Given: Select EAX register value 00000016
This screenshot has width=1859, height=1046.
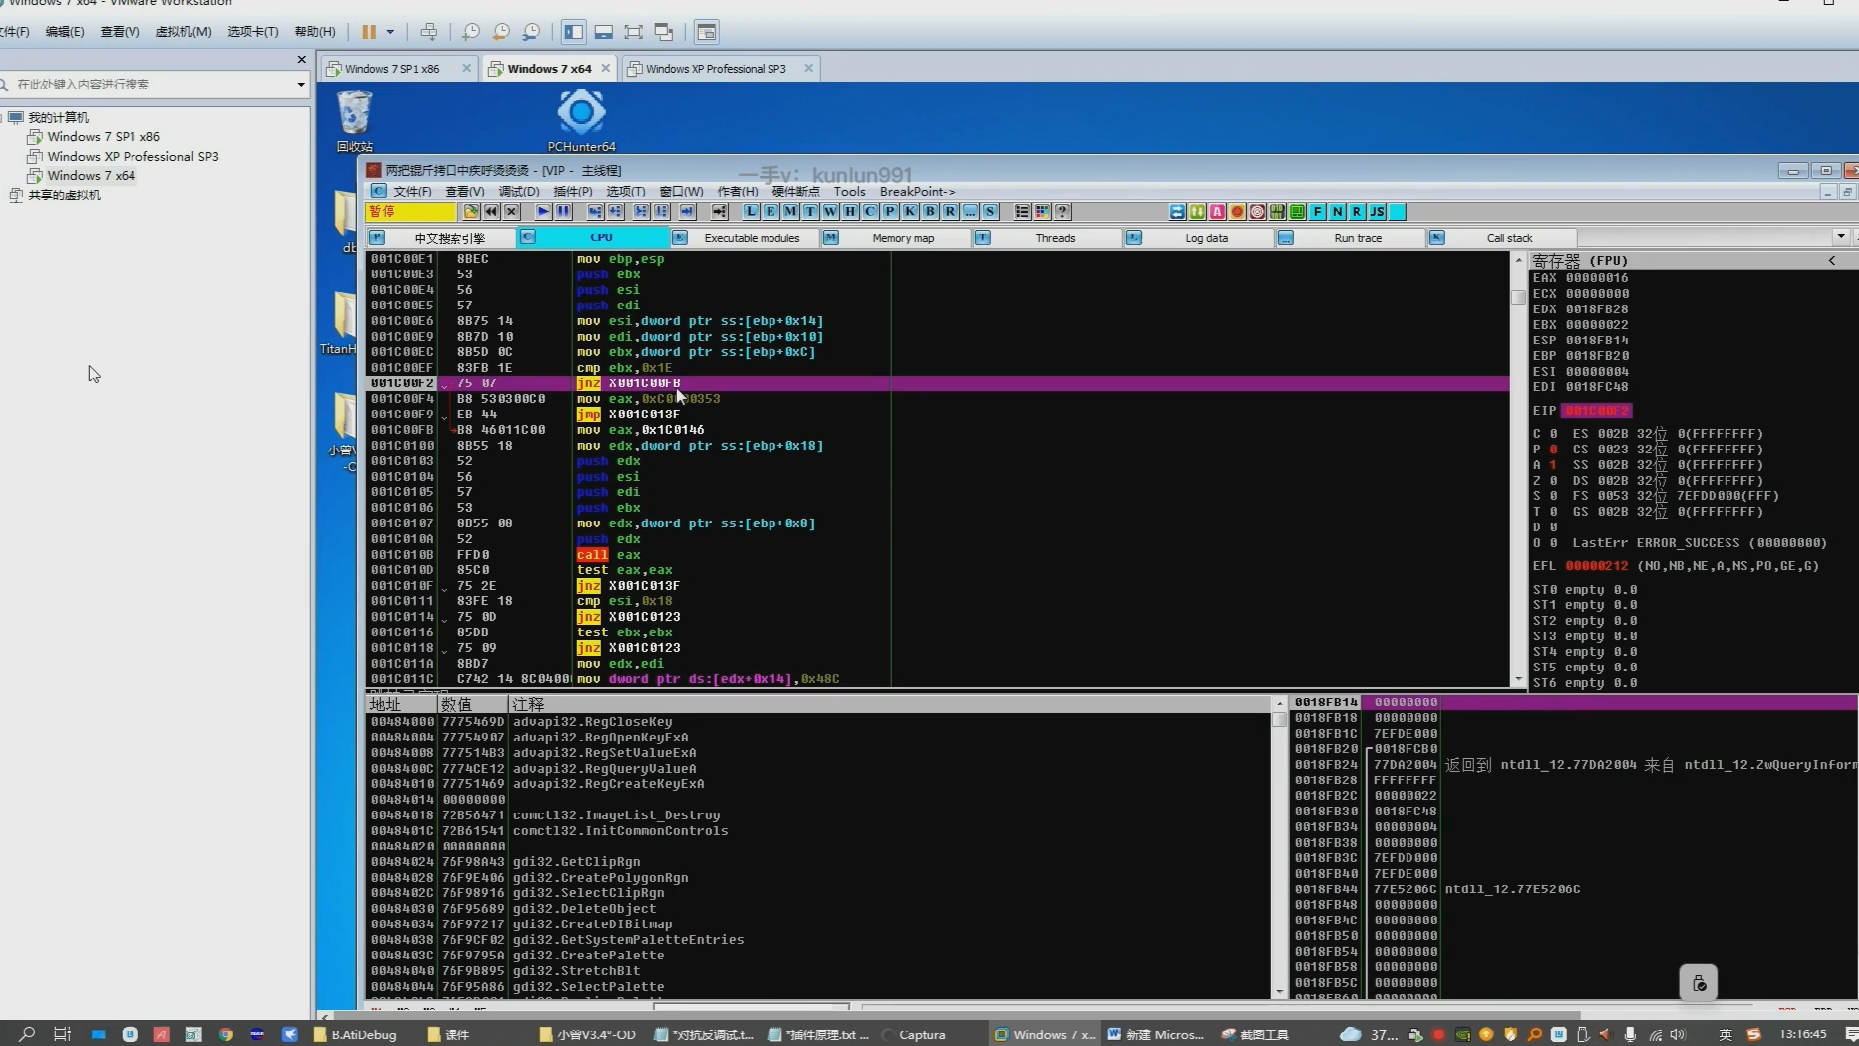Looking at the screenshot, I should coord(1597,278).
